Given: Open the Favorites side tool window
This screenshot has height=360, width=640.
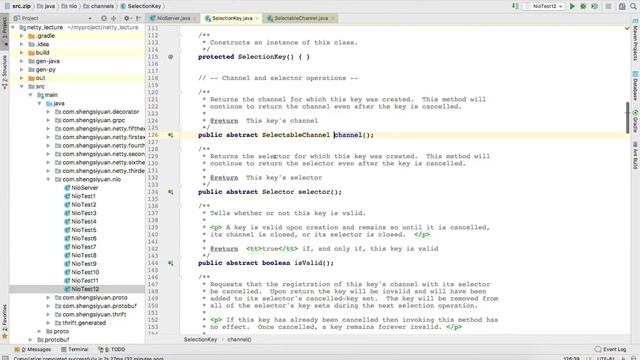Looking at the screenshot, I should pos(4,322).
